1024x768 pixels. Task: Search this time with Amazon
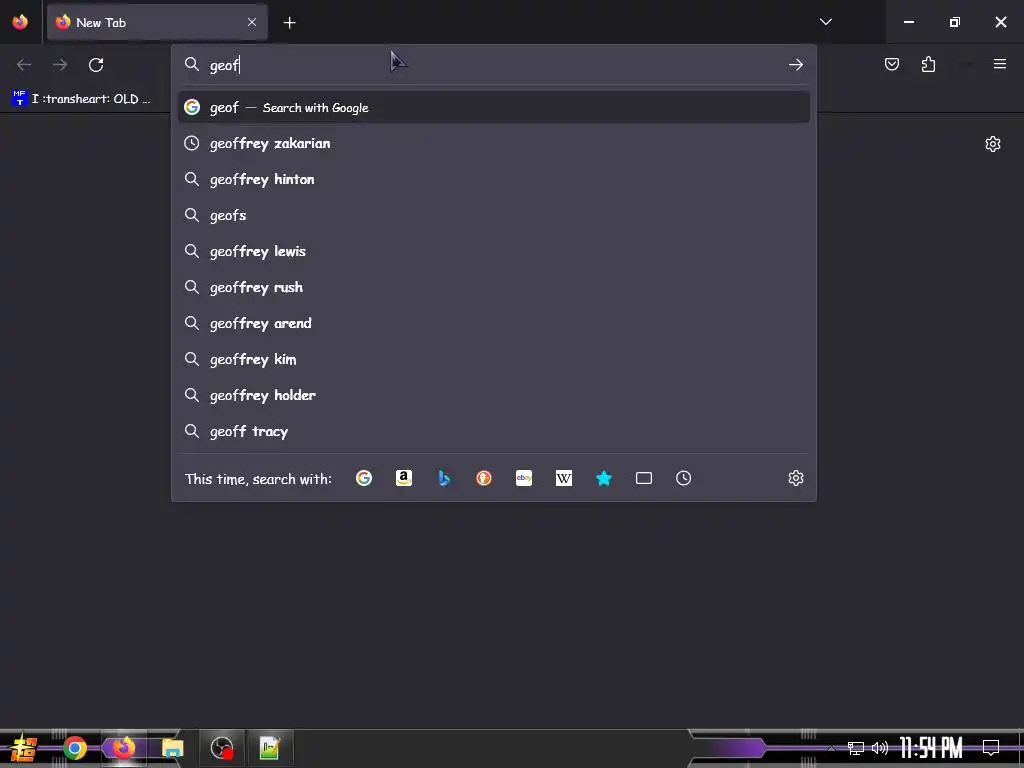[x=404, y=478]
